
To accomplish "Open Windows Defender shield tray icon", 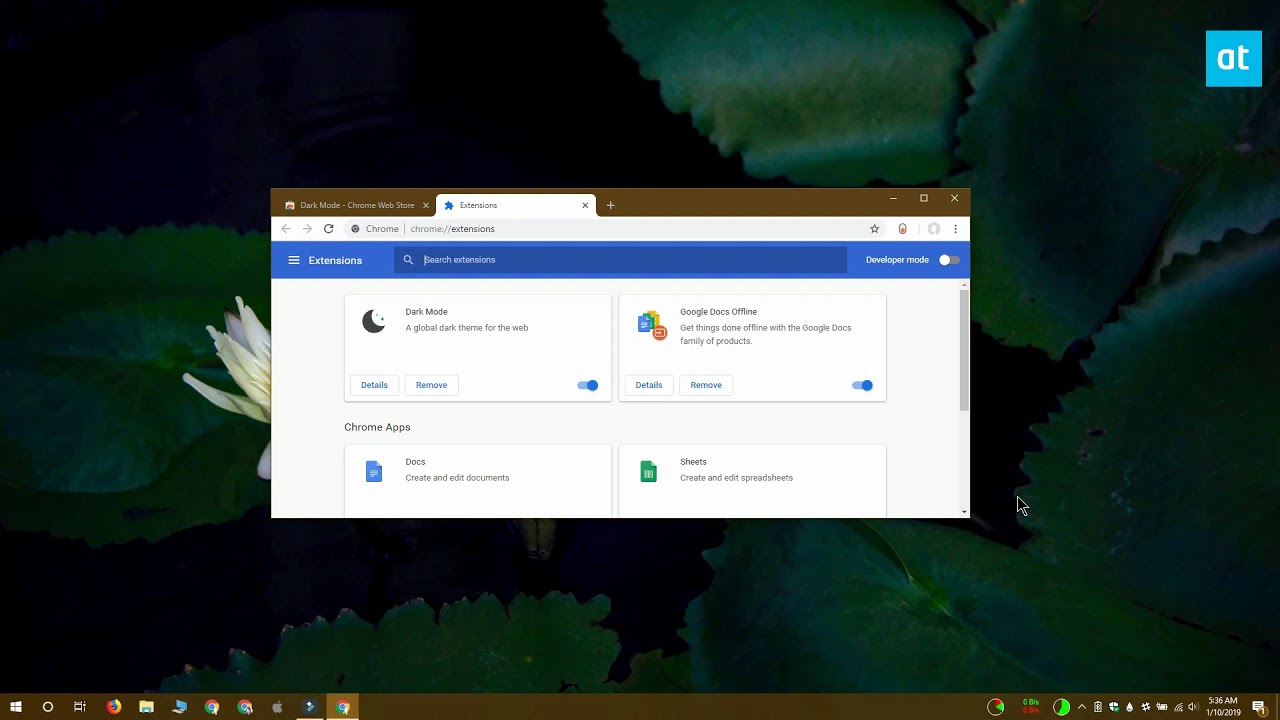I will [1114, 707].
